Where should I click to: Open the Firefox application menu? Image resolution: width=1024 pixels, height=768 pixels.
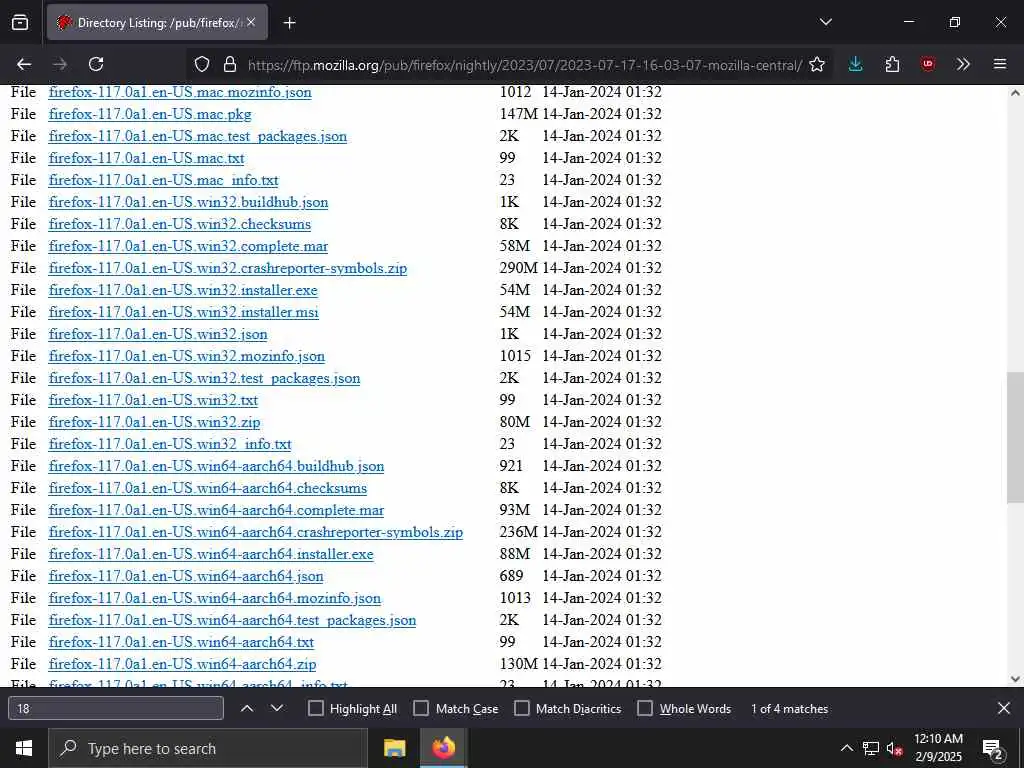pyautogui.click(x=1000, y=64)
